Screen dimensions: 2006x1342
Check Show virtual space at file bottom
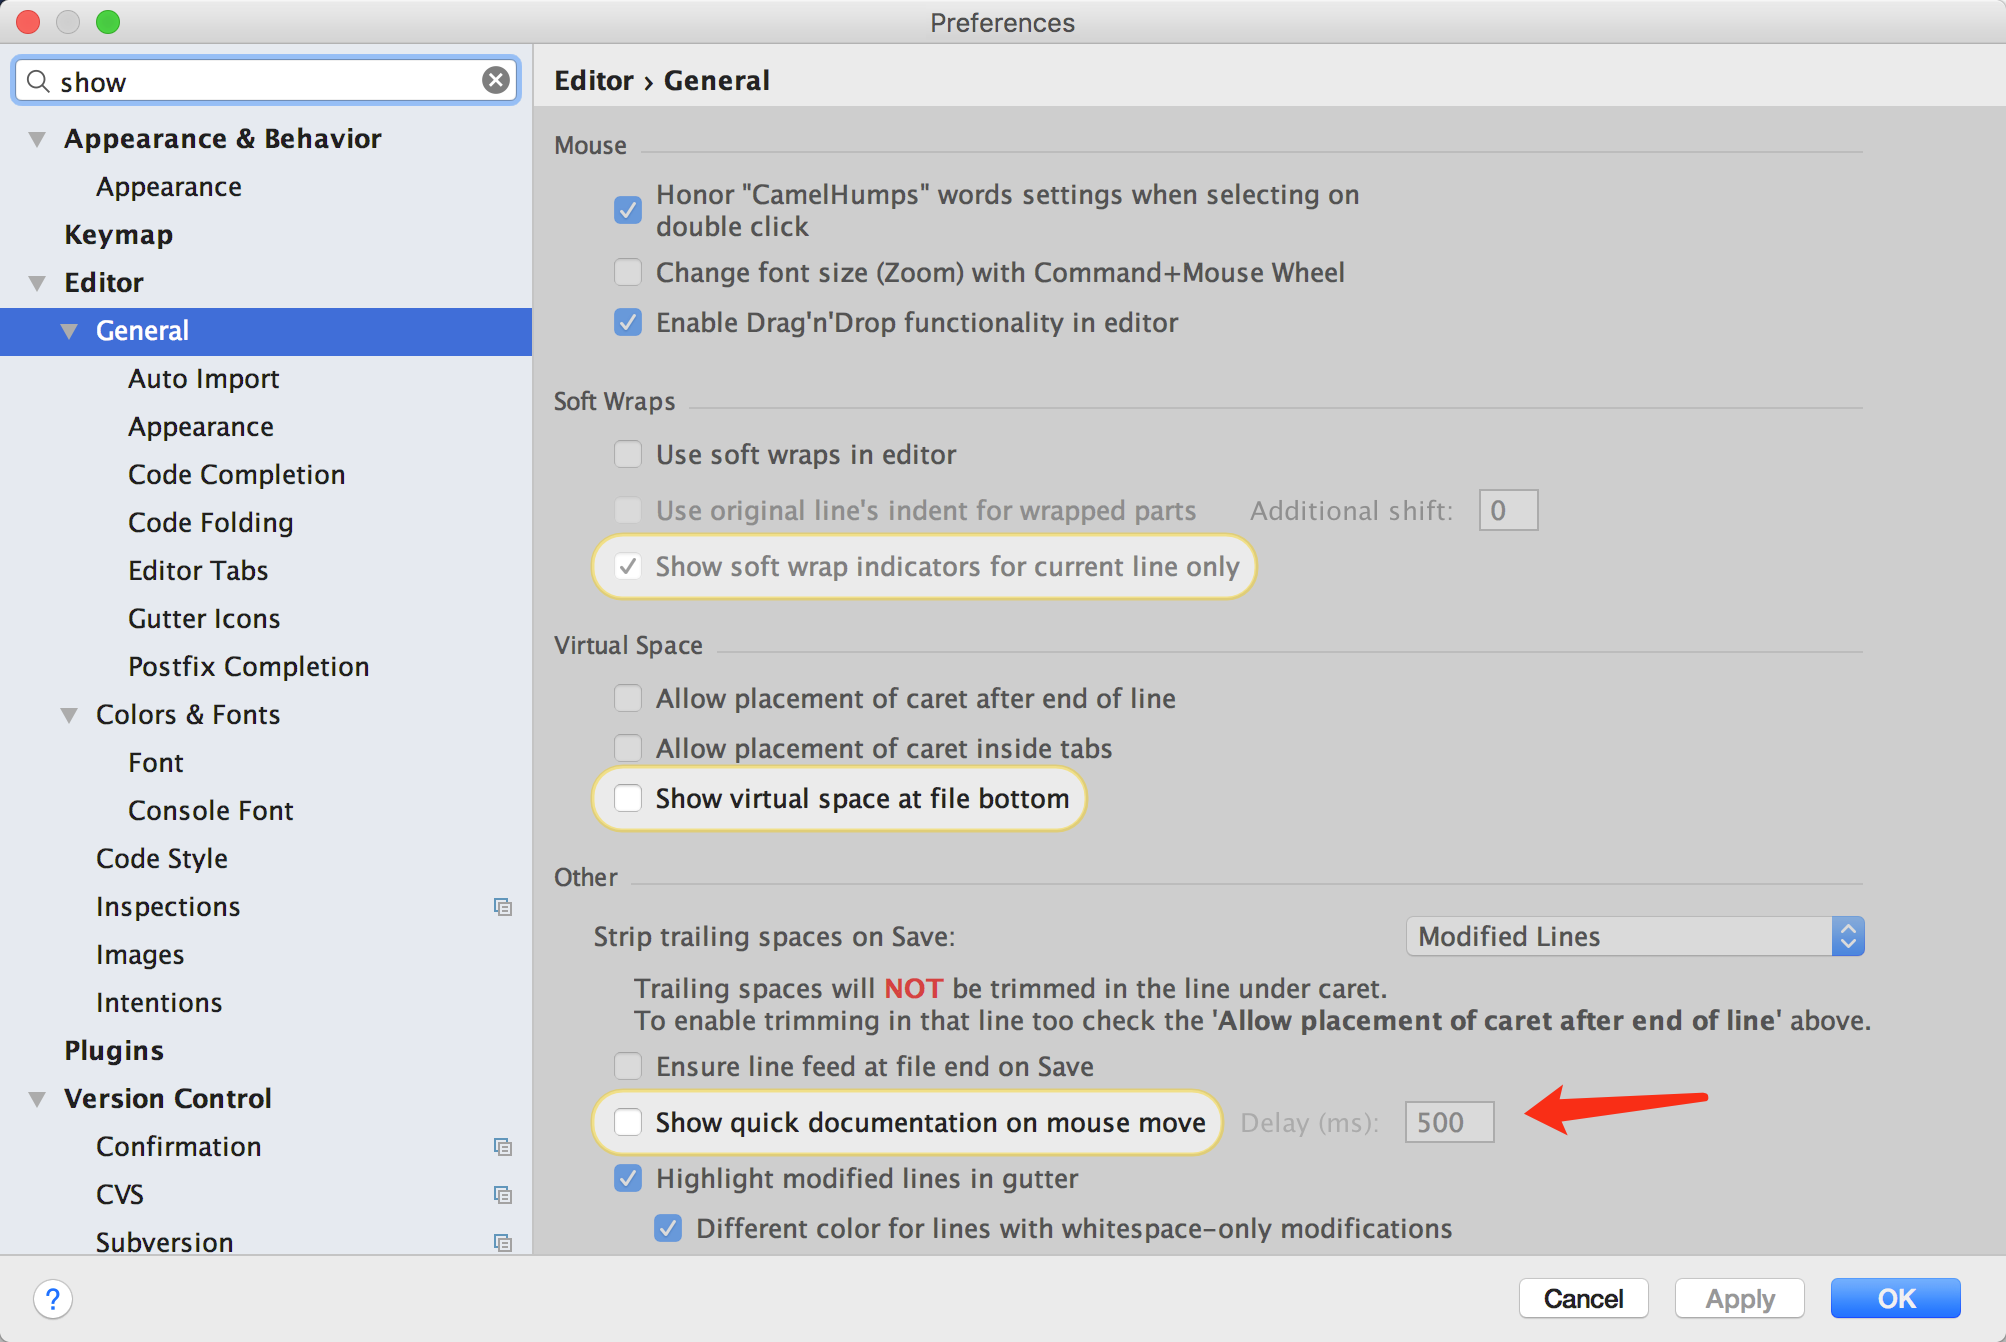click(628, 798)
